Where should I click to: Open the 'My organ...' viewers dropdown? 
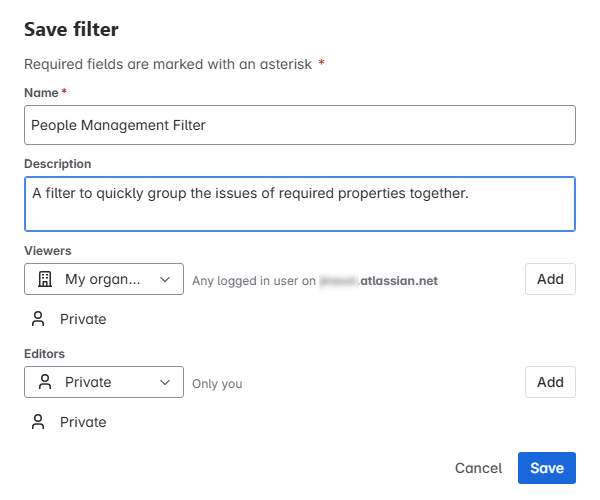click(104, 280)
